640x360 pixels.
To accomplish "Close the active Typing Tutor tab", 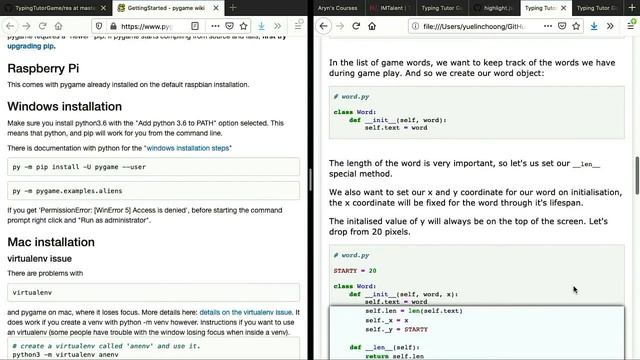I will 564,8.
